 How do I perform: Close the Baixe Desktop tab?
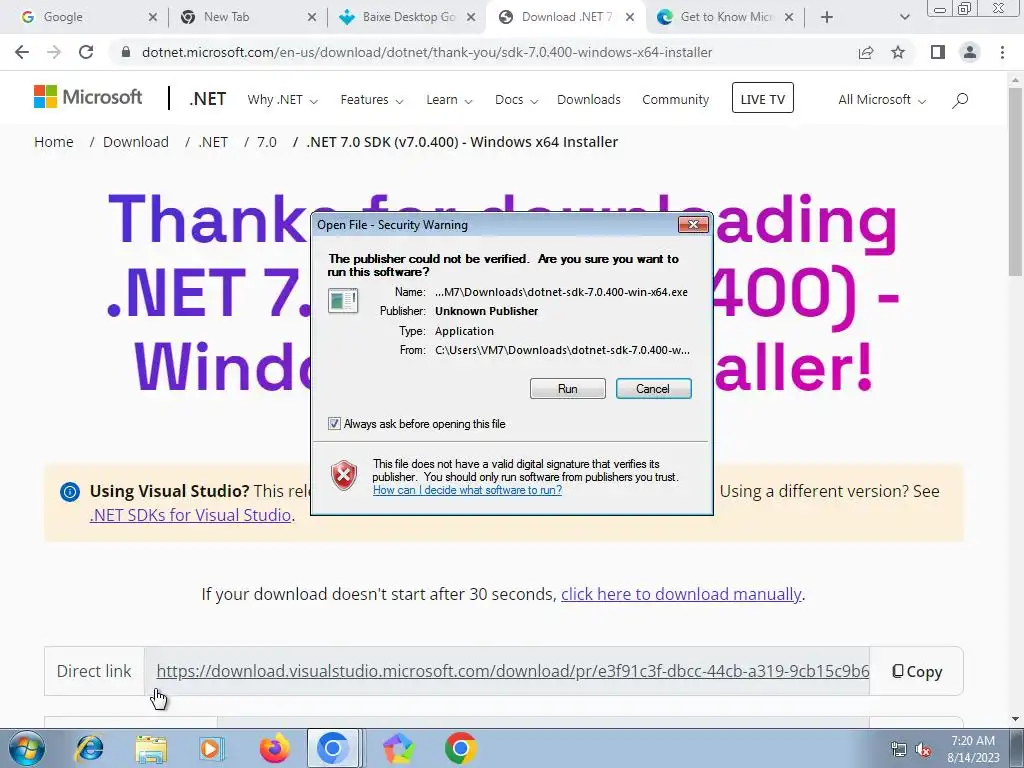[471, 18]
